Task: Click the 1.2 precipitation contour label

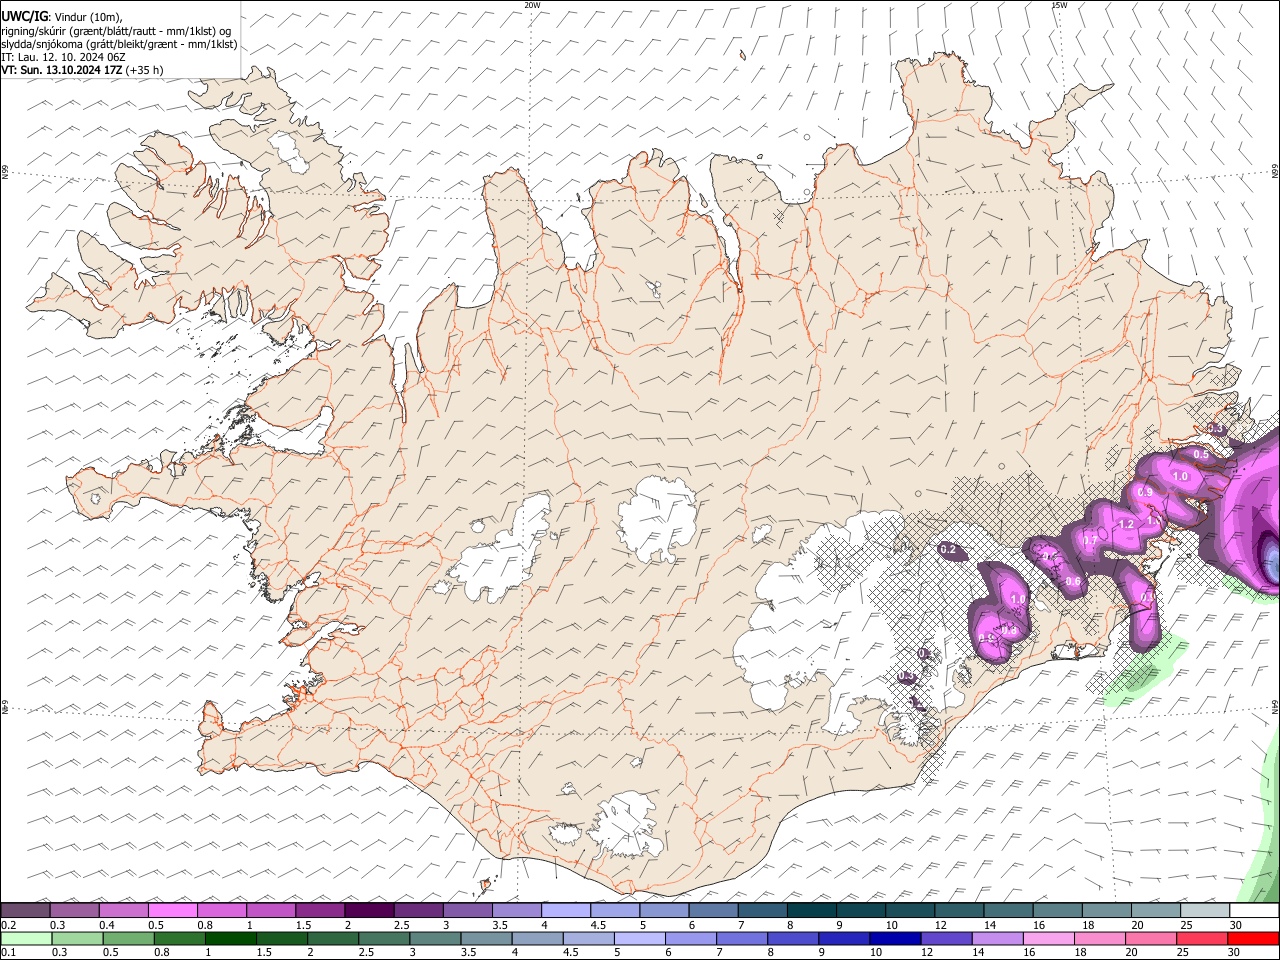Action: click(1125, 524)
